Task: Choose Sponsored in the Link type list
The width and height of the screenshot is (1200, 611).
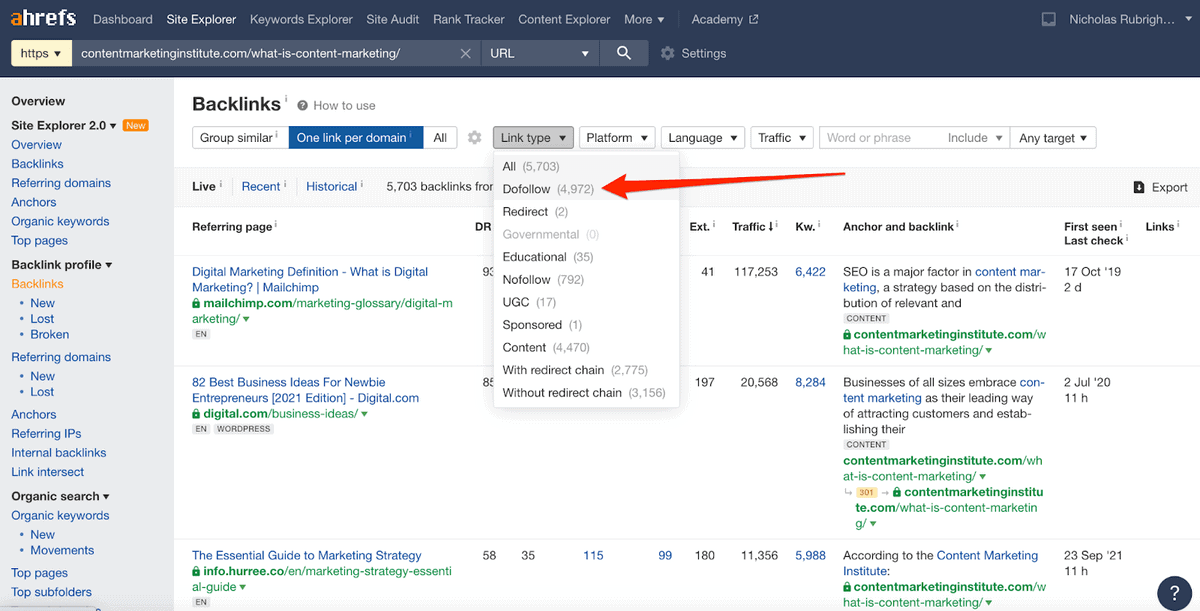Action: [x=586, y=325]
